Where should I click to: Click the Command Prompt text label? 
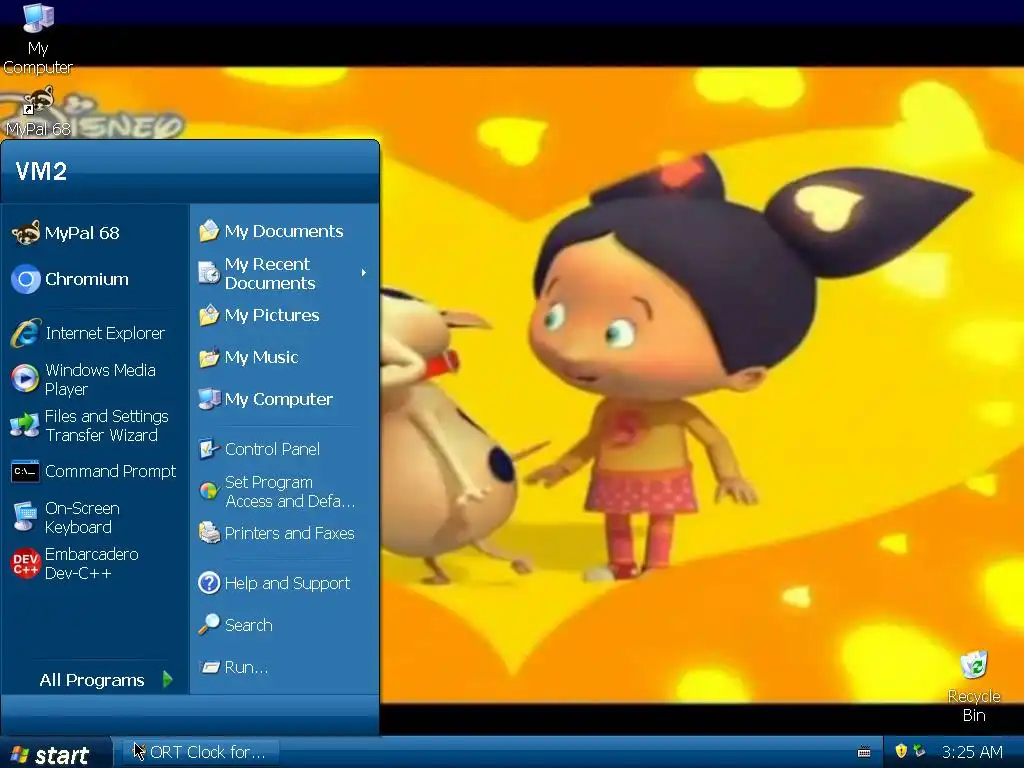pos(110,472)
